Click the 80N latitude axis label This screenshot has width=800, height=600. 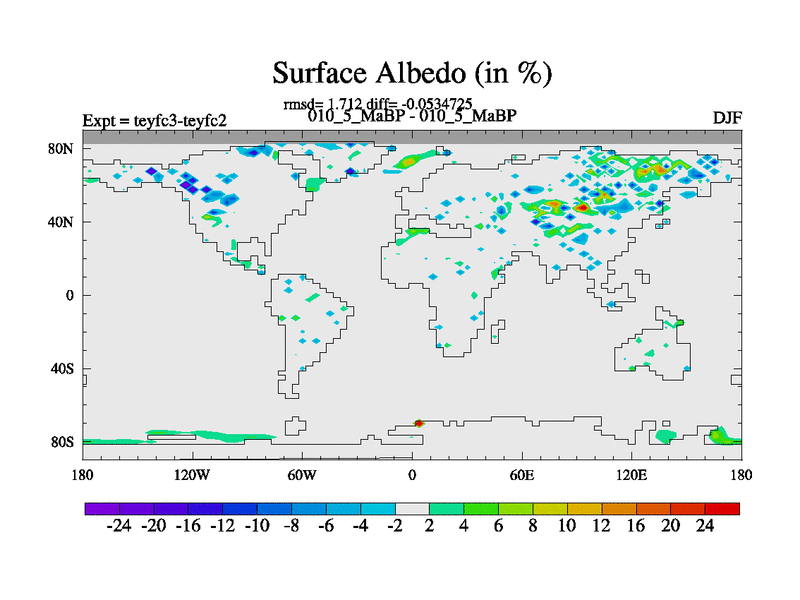(x=64, y=148)
